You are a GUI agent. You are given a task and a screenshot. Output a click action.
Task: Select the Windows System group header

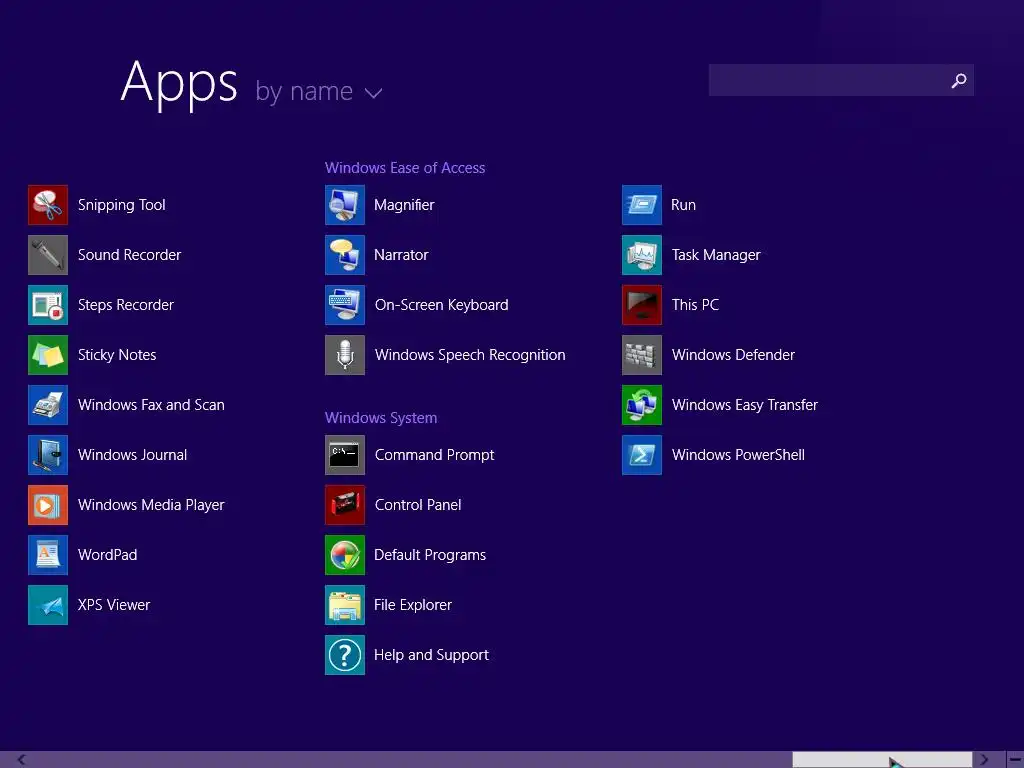tap(381, 418)
